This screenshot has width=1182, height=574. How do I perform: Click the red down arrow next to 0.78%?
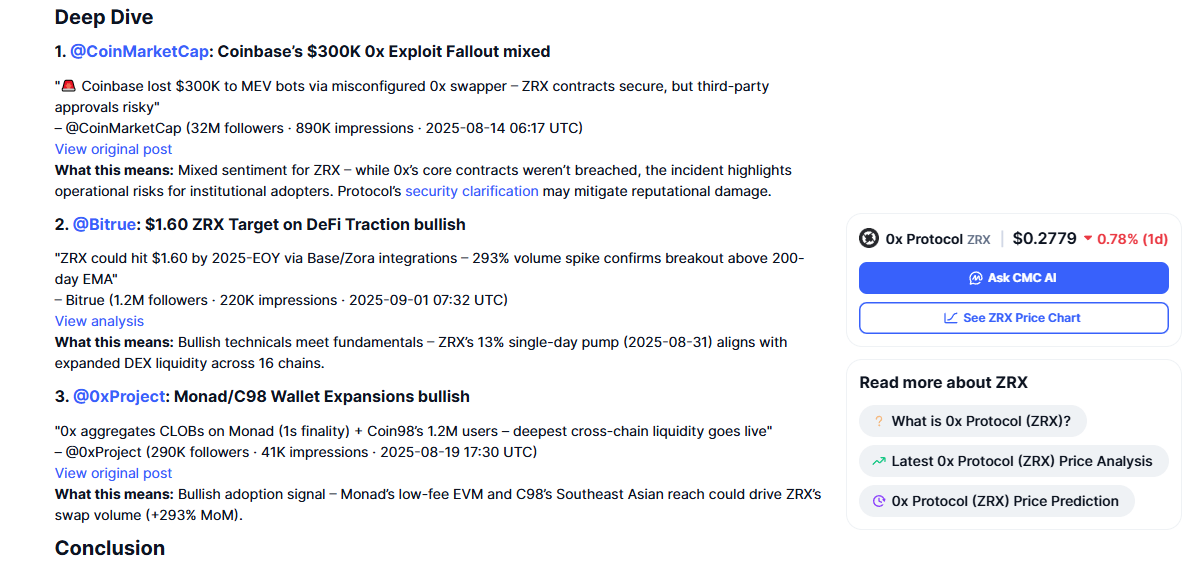coord(1088,239)
